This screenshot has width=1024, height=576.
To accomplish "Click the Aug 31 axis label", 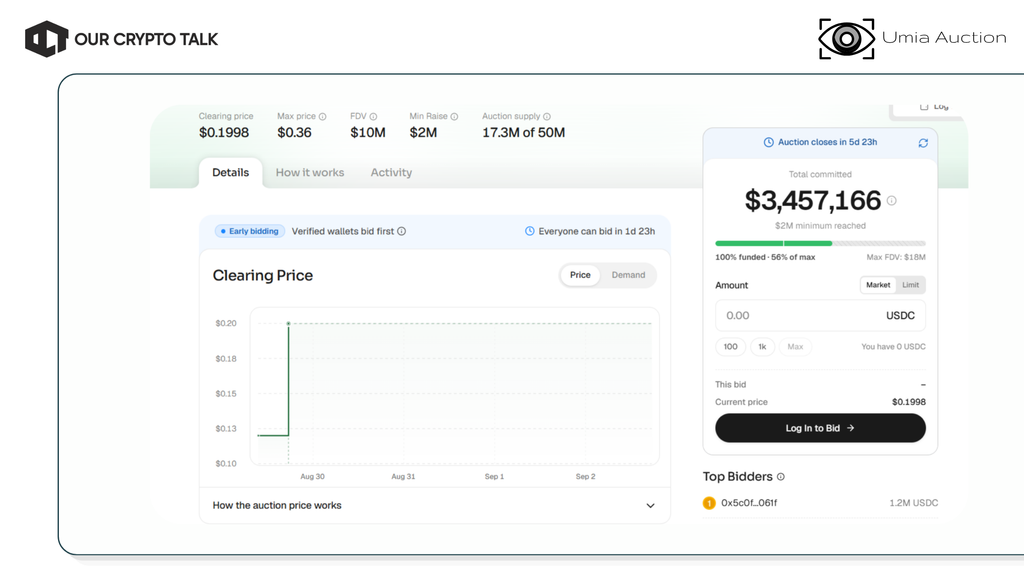I will [x=403, y=477].
